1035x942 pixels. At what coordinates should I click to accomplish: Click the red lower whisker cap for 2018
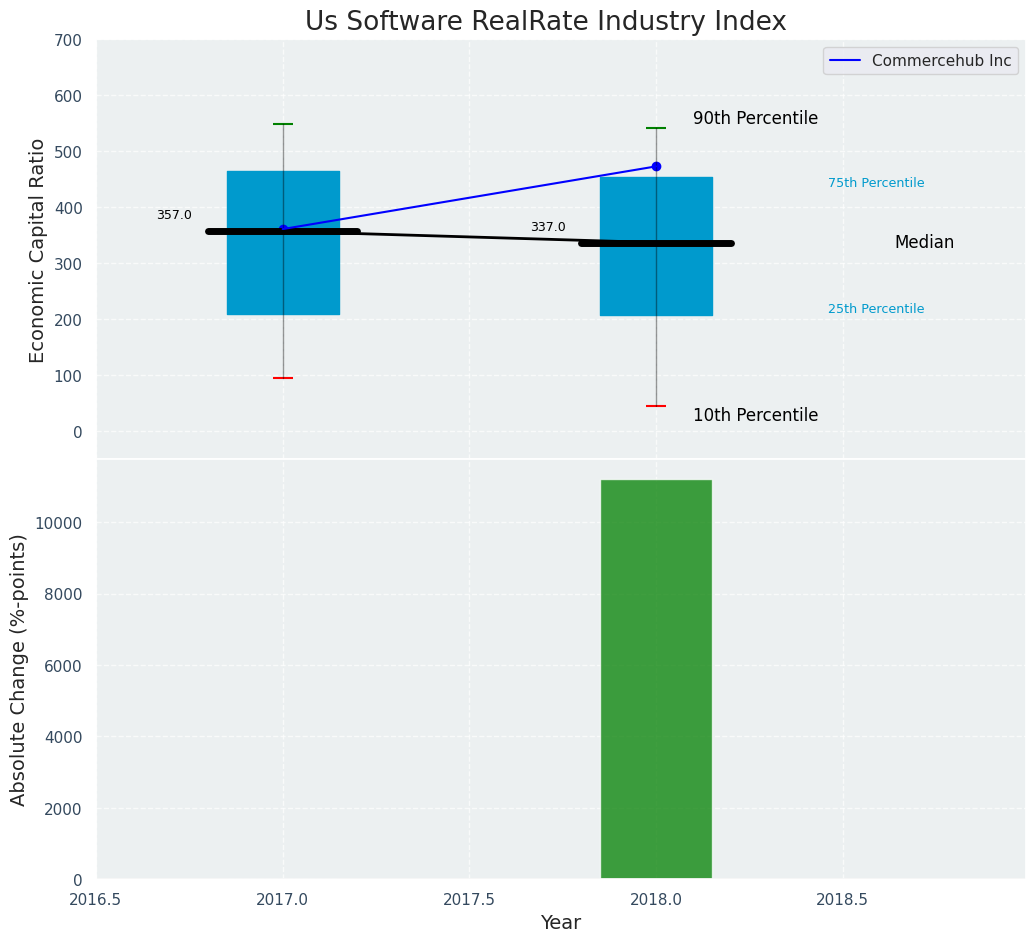(x=656, y=406)
